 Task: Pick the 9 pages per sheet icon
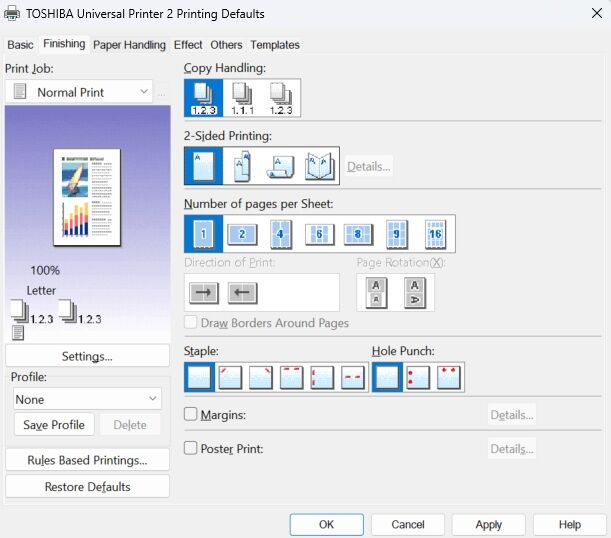pos(397,234)
